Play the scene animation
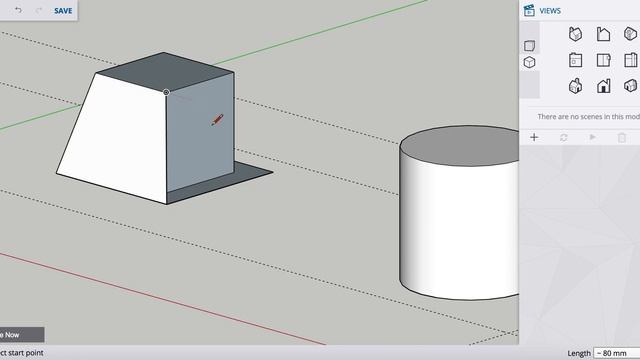This screenshot has width=640, height=360. click(593, 138)
